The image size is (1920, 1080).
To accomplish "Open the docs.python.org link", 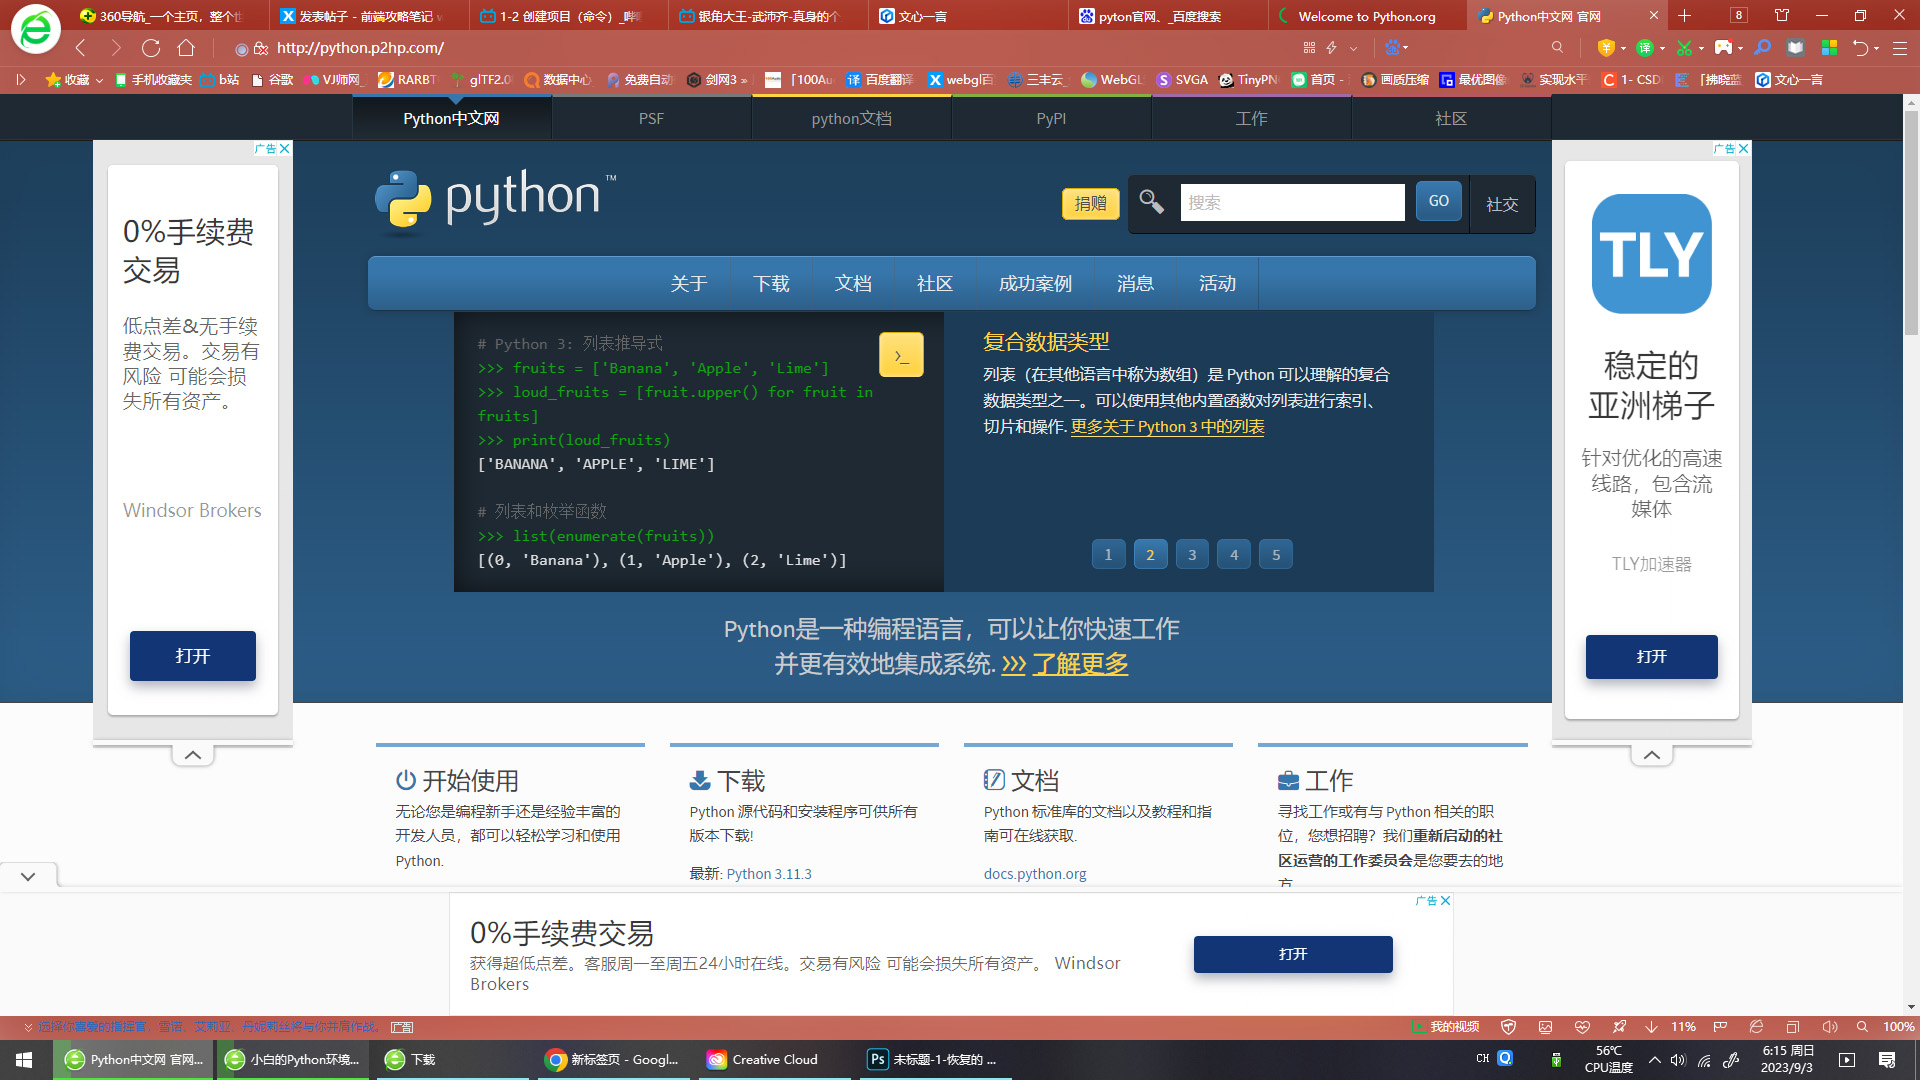I will tap(1035, 874).
